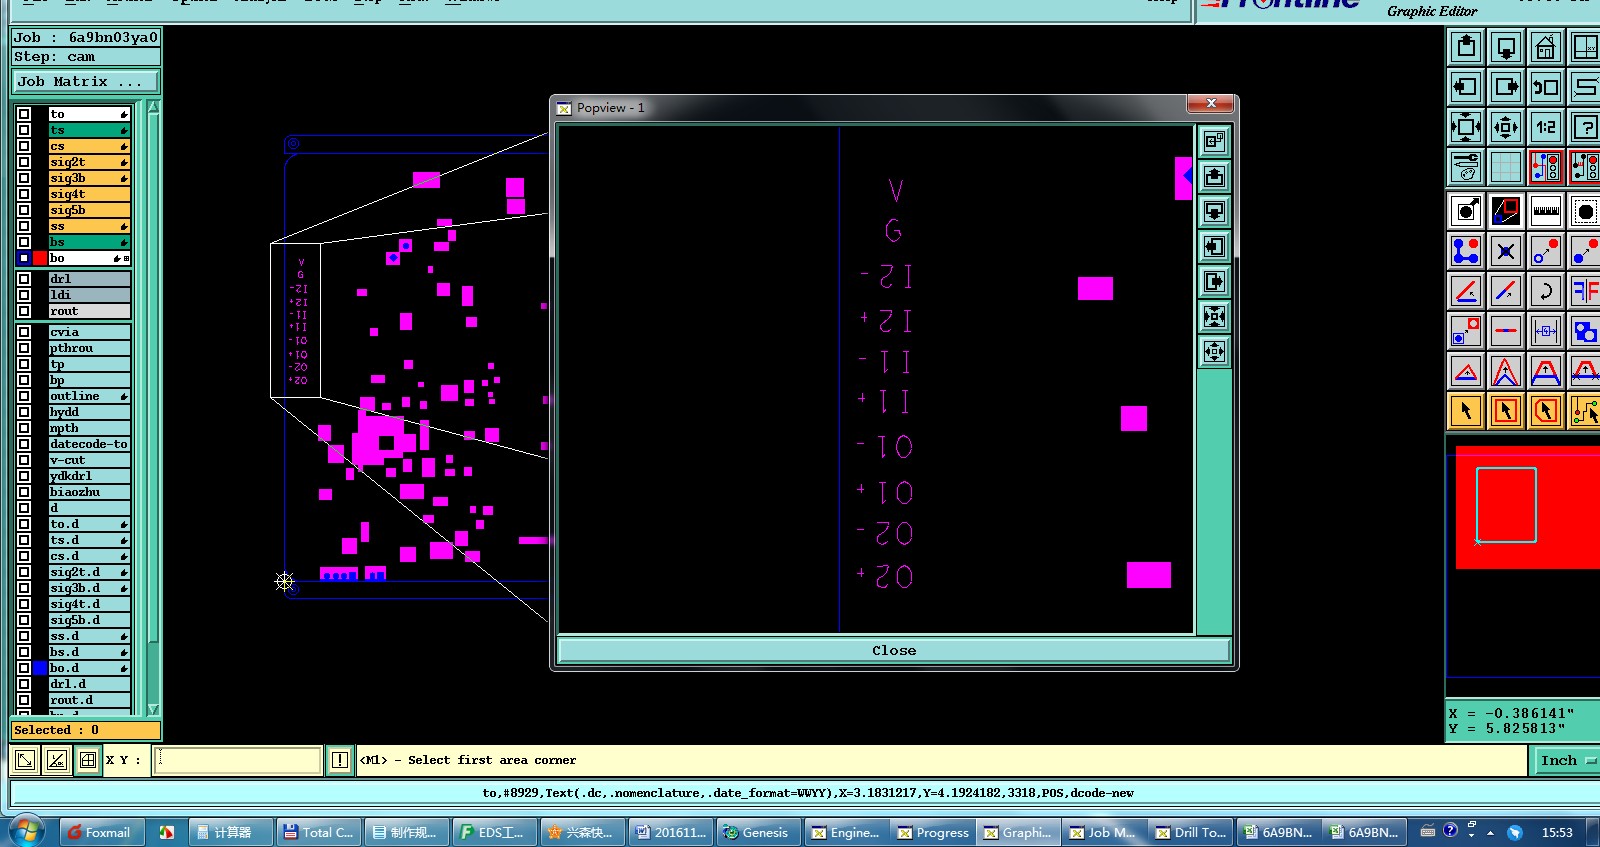The width and height of the screenshot is (1600, 847).
Task: Click the previous zoom icon
Action: (x=1546, y=87)
